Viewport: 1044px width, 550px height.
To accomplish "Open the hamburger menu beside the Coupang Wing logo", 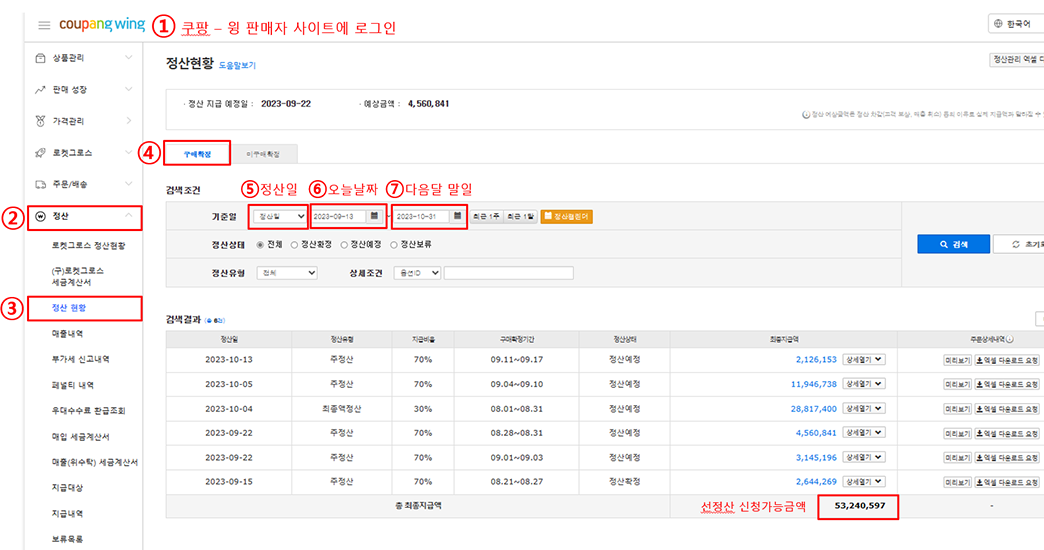I will tap(44, 25).
